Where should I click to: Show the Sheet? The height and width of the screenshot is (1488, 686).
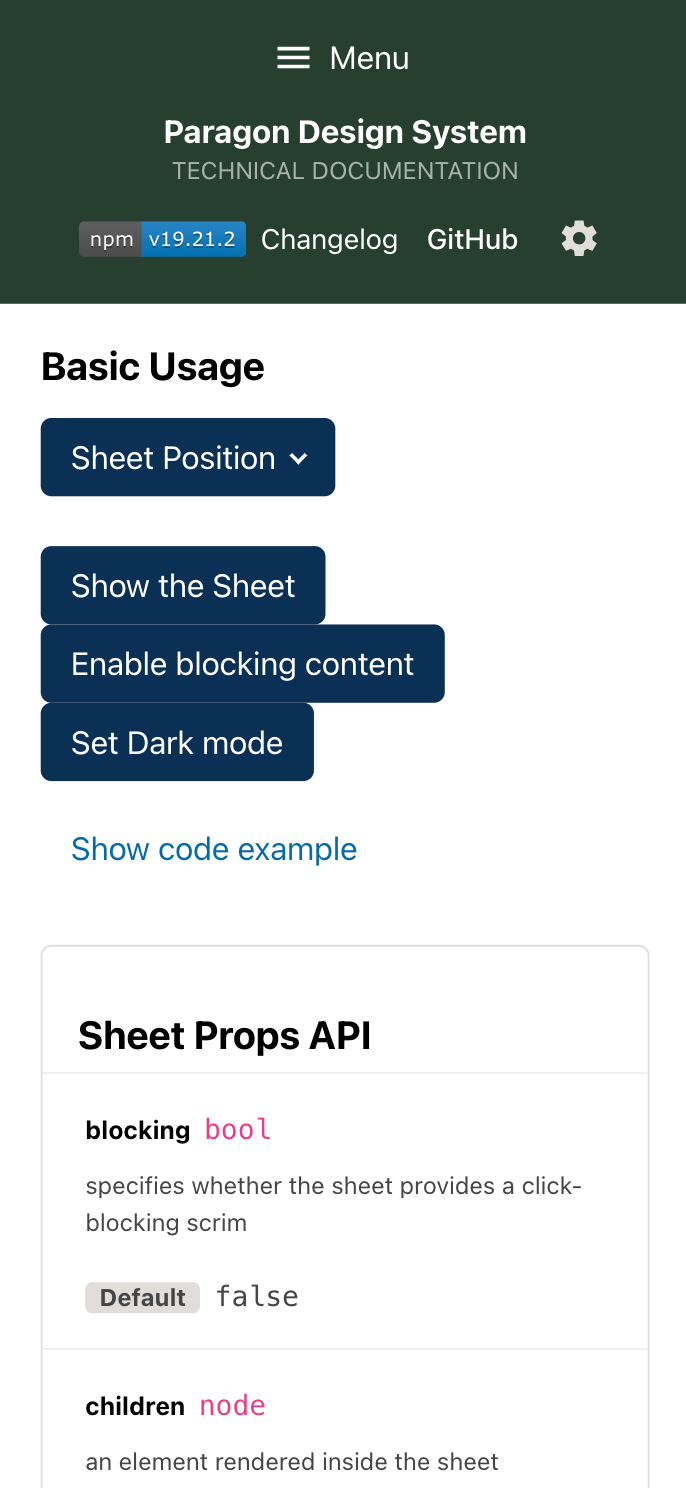click(x=183, y=585)
